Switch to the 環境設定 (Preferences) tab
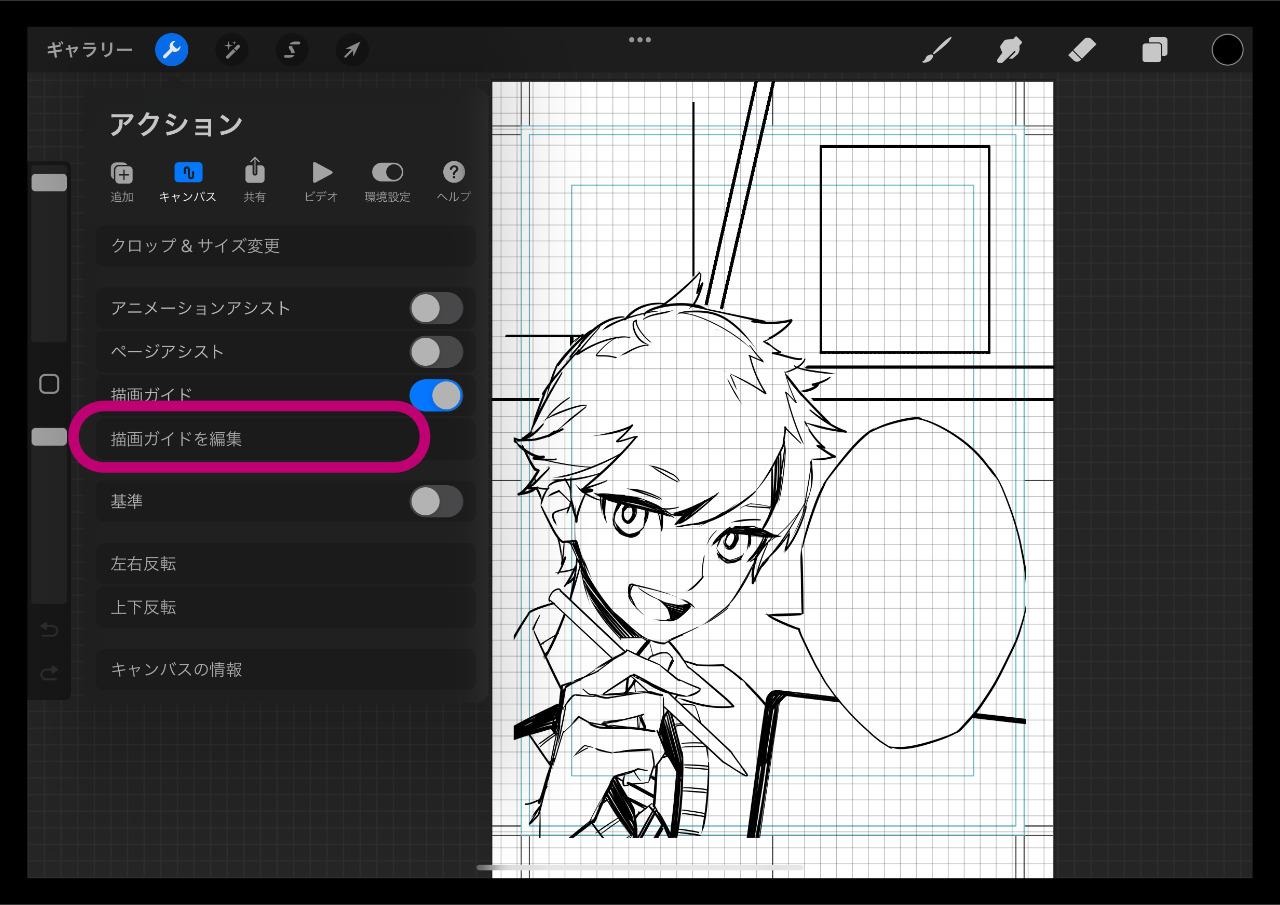This screenshot has width=1280, height=905. coord(387,182)
